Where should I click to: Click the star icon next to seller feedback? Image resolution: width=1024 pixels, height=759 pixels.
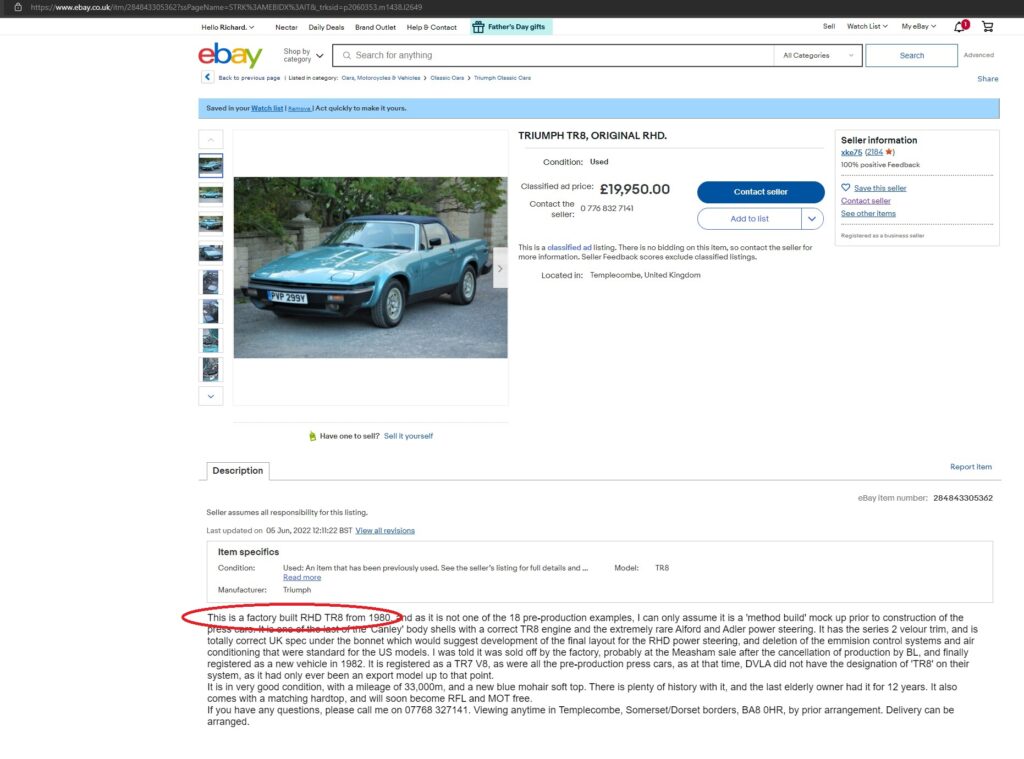[888, 152]
